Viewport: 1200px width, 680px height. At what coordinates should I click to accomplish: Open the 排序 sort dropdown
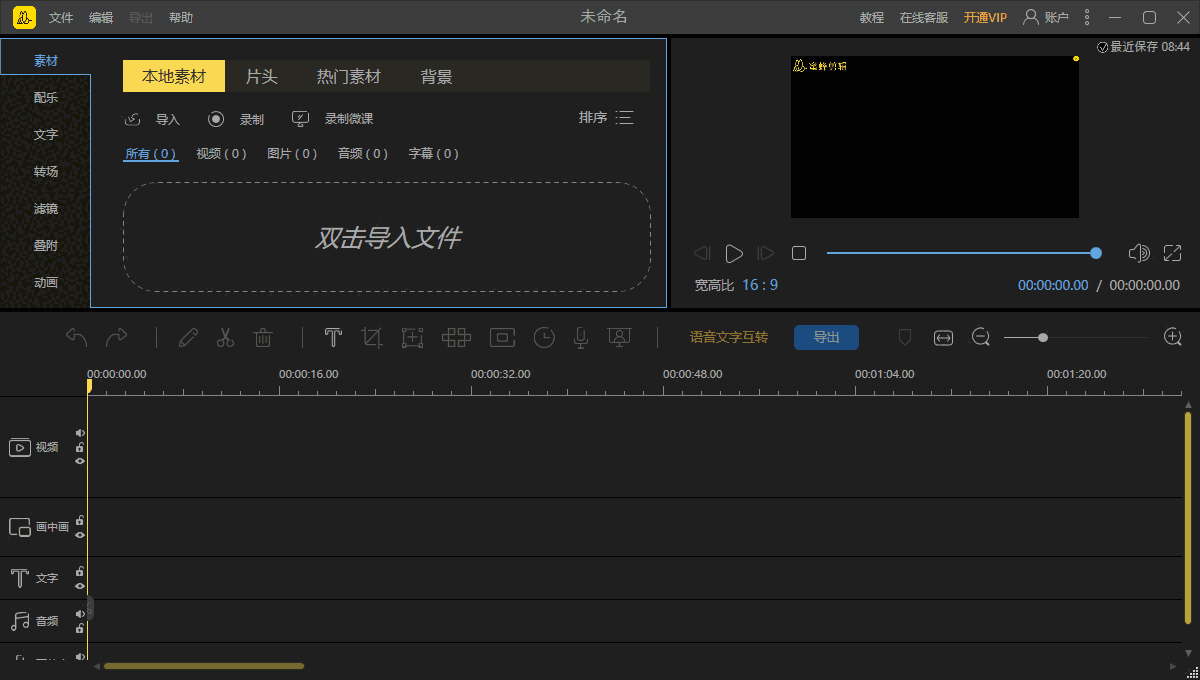[x=606, y=118]
